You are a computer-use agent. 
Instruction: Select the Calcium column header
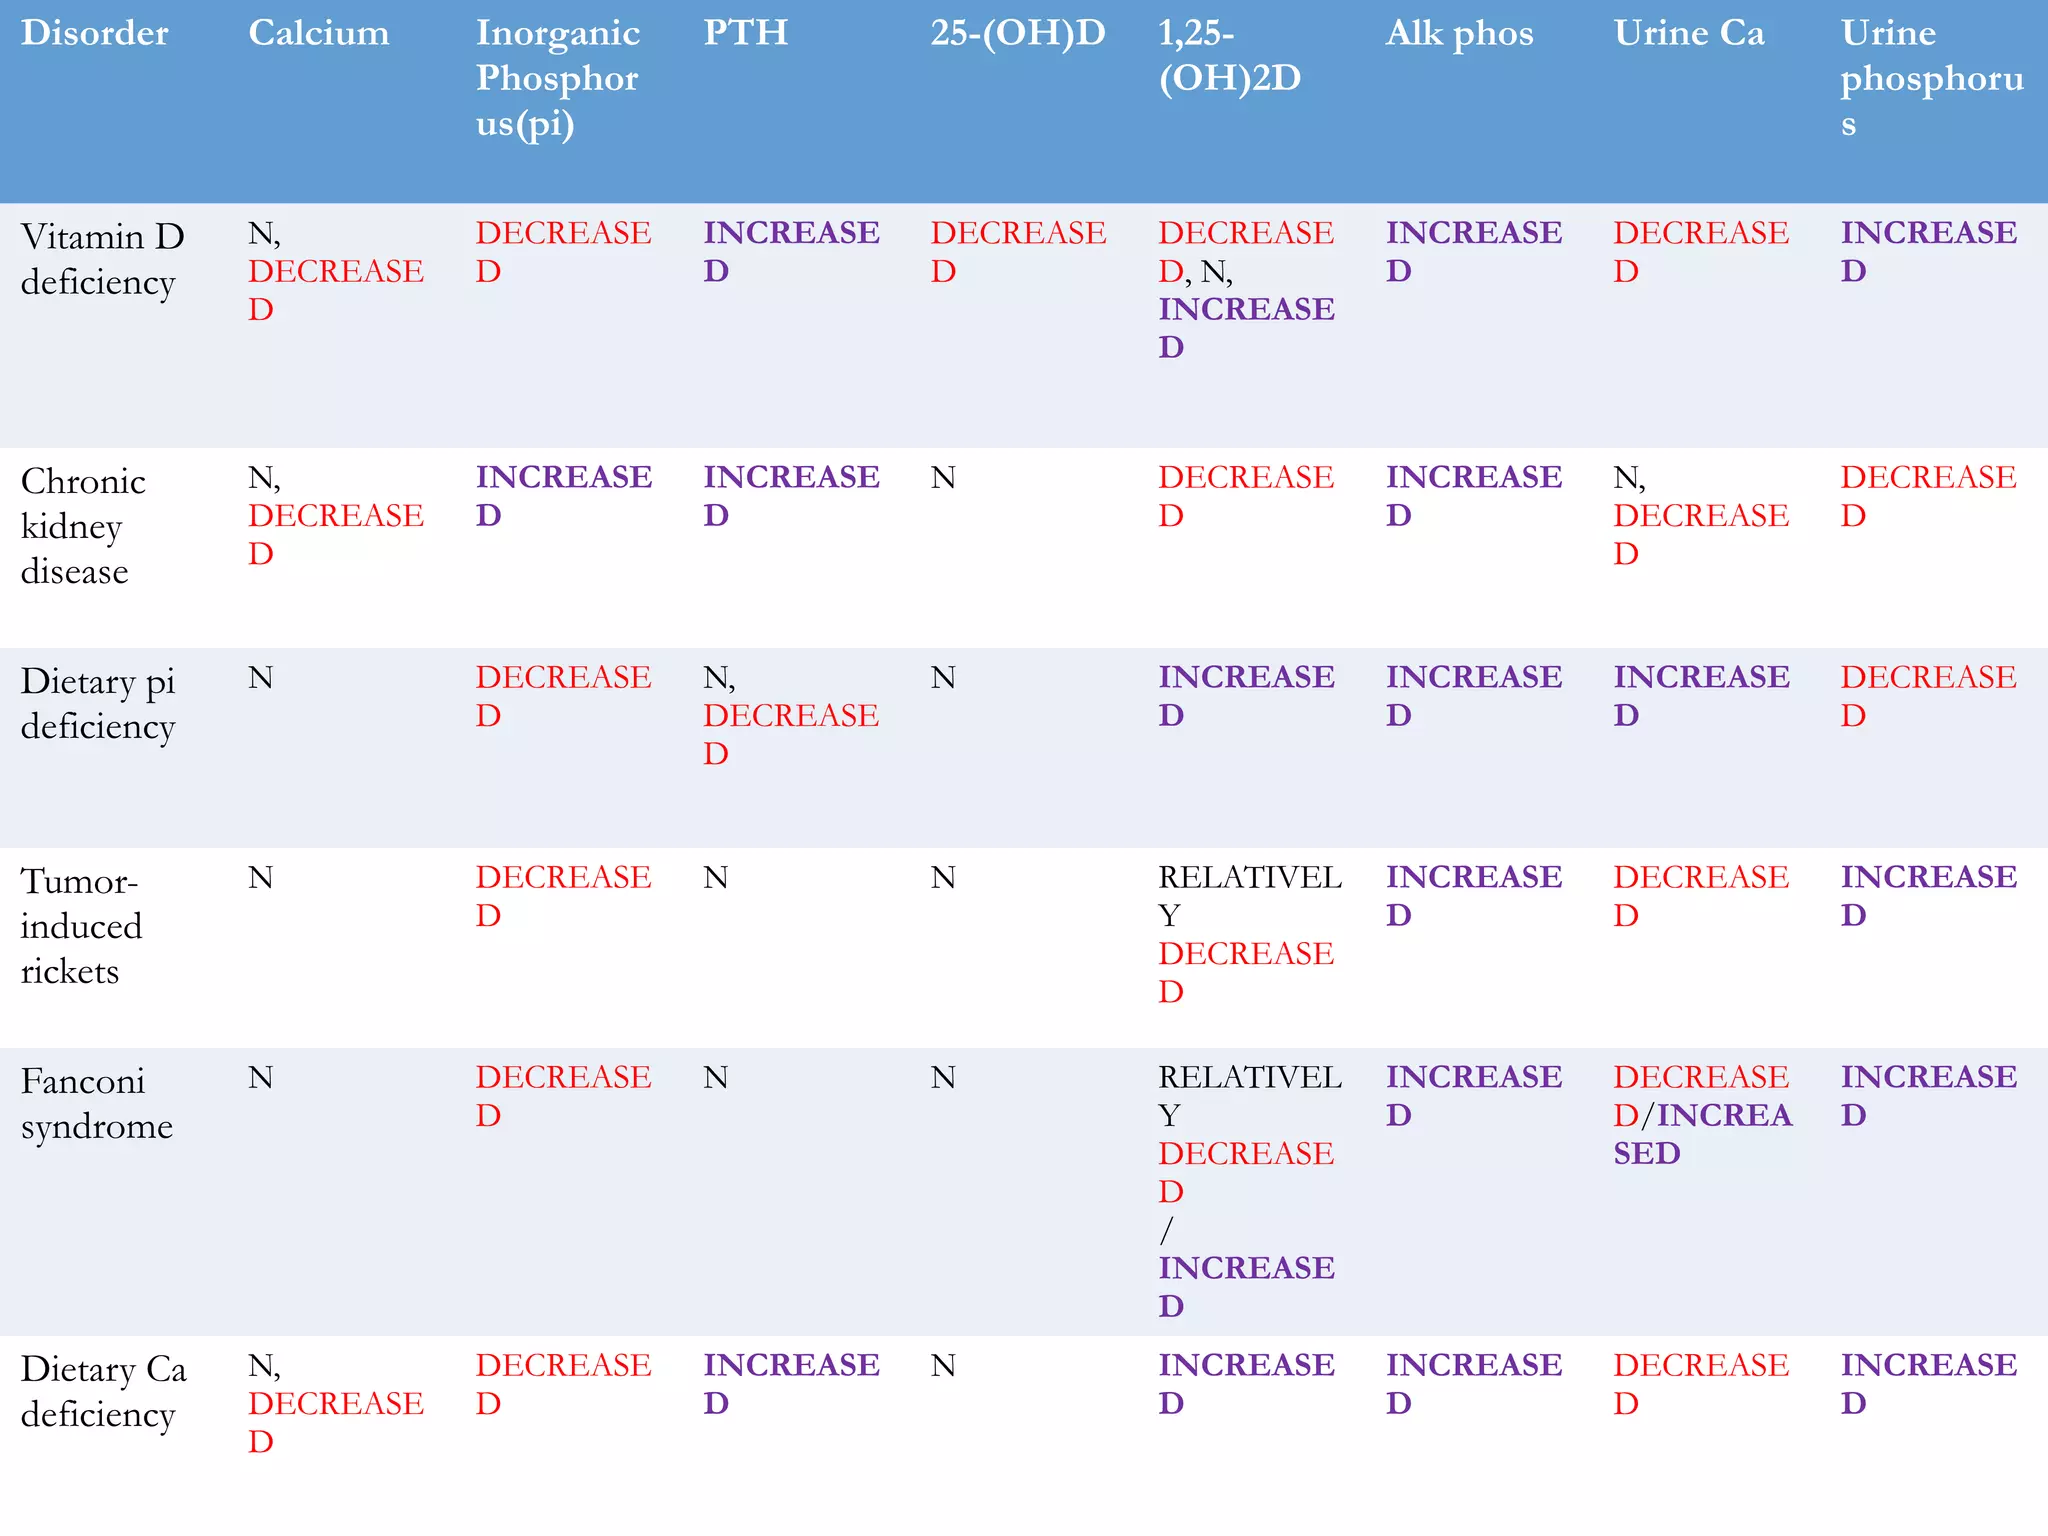tap(318, 33)
